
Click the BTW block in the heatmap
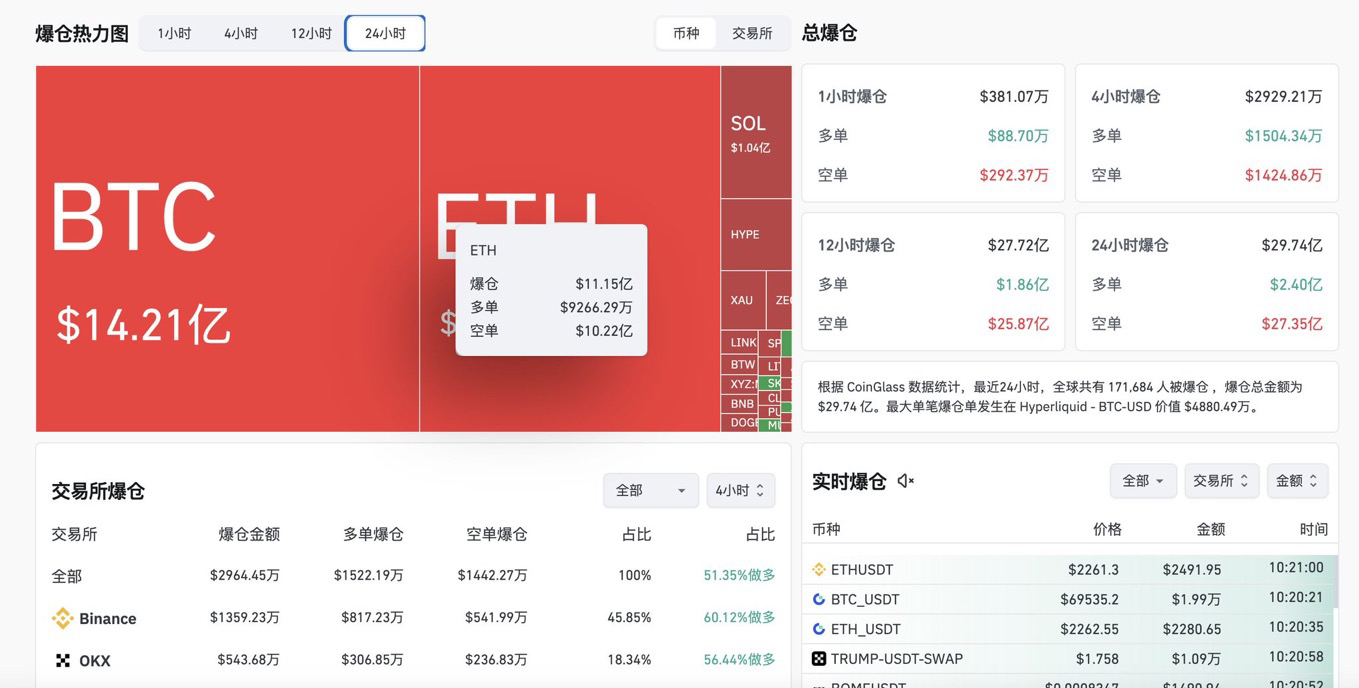click(740, 364)
